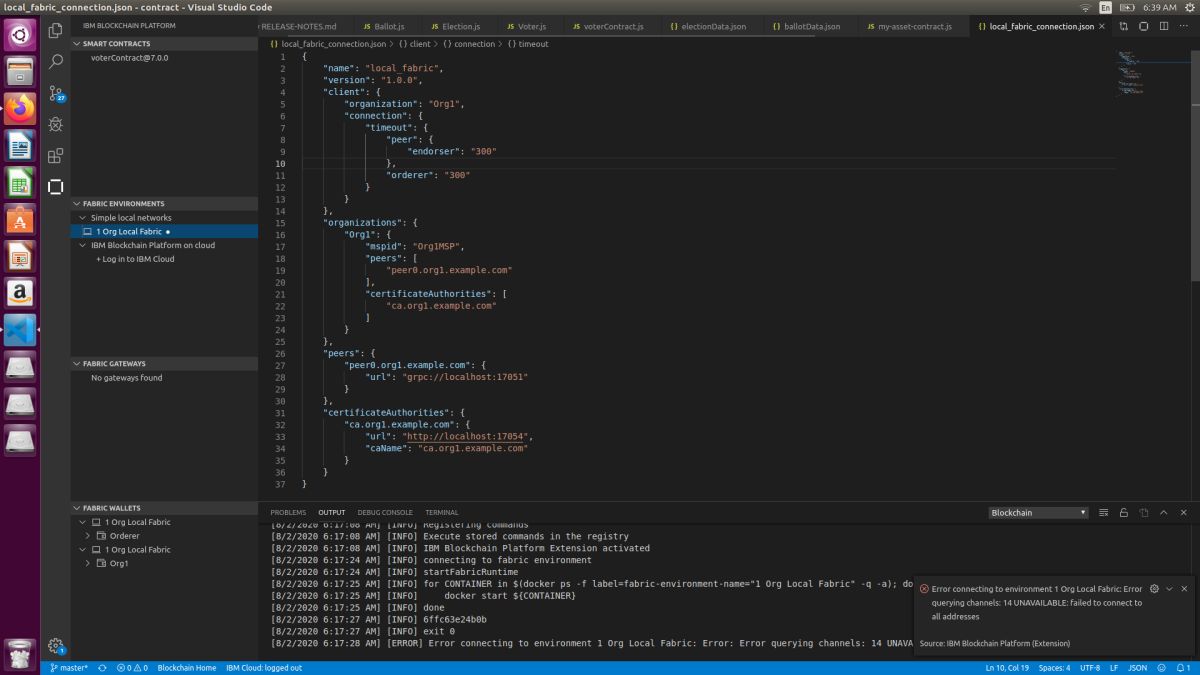Open the Search view icon
The image size is (1200, 675).
point(56,62)
